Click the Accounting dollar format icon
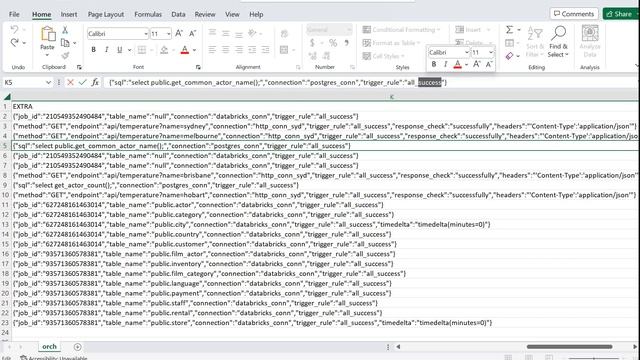The width and height of the screenshot is (640, 360). pos(312,43)
